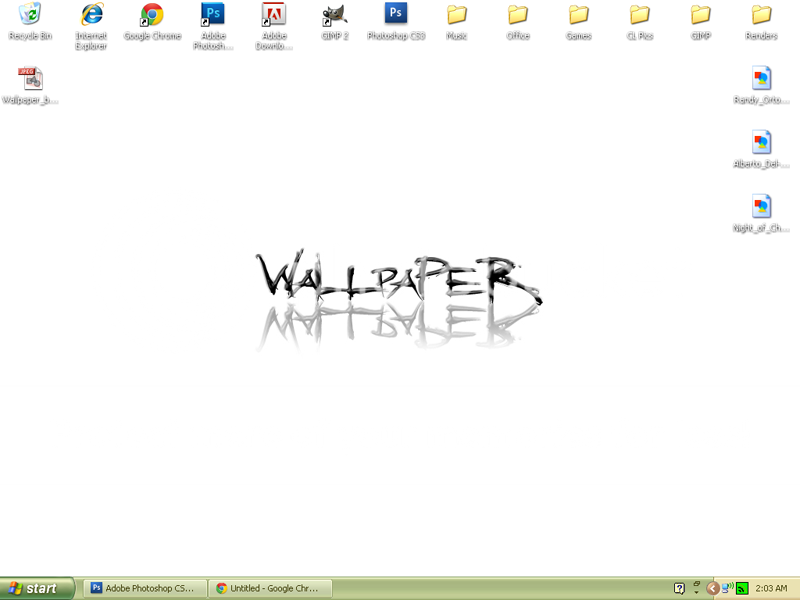Select the Randy_Orto file icon
Screen dimensions: 800x600
click(x=762, y=79)
